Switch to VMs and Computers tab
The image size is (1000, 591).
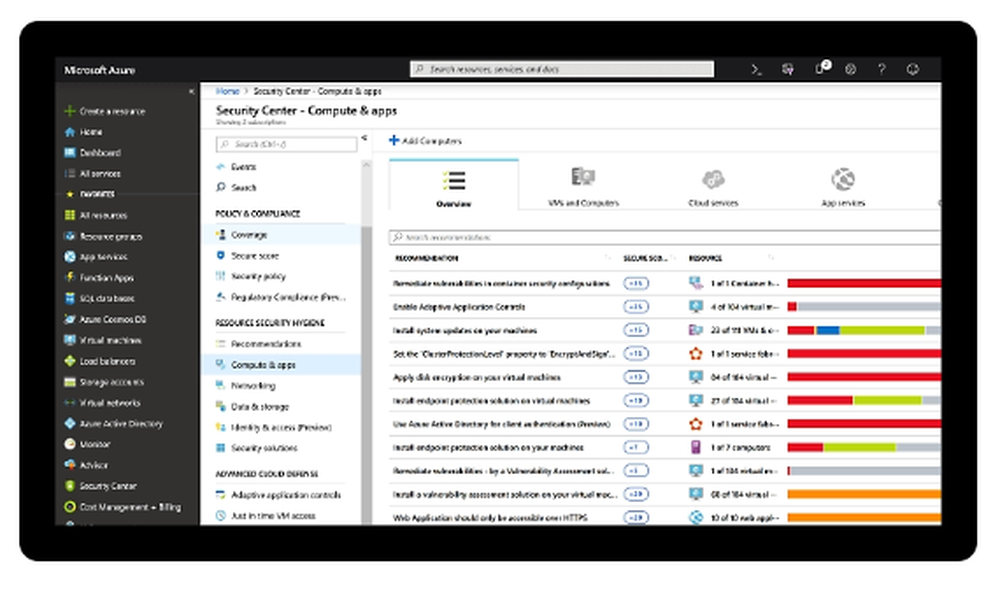583,186
